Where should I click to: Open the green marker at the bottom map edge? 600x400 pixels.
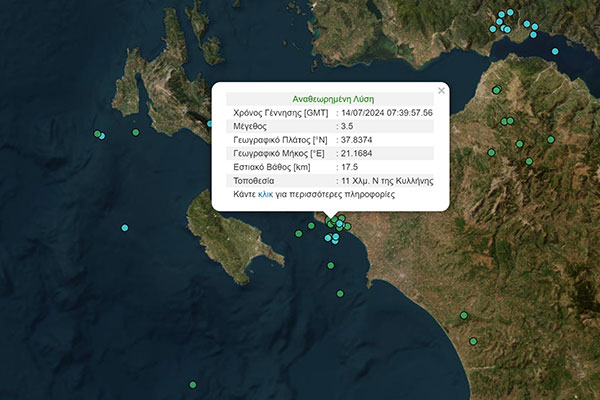pos(192,385)
